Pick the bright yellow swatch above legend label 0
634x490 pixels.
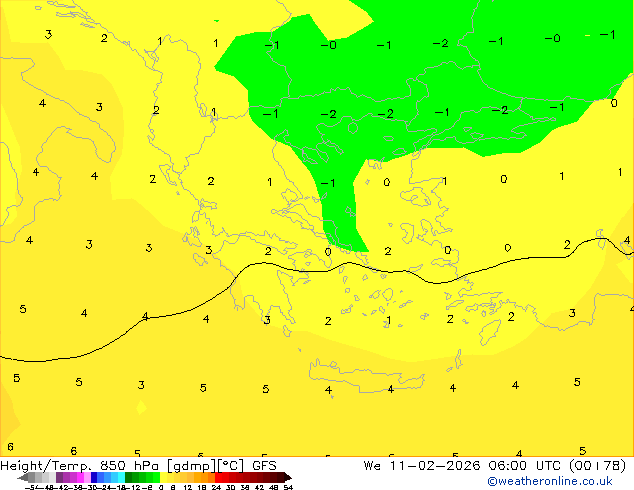click(163, 477)
